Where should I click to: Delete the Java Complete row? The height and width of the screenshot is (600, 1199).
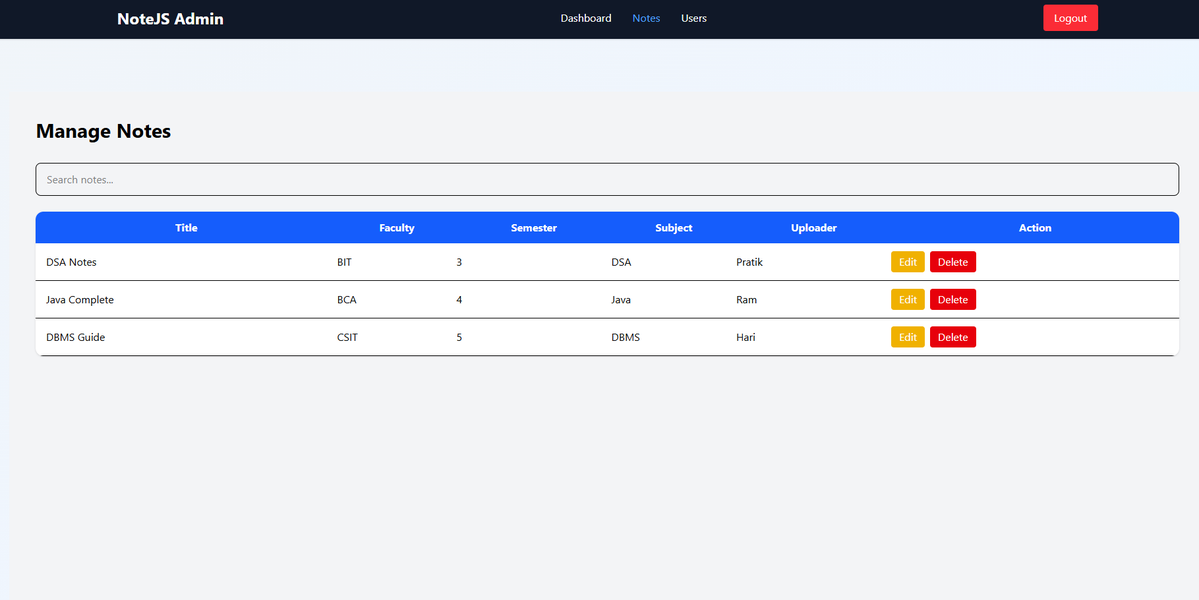click(953, 300)
